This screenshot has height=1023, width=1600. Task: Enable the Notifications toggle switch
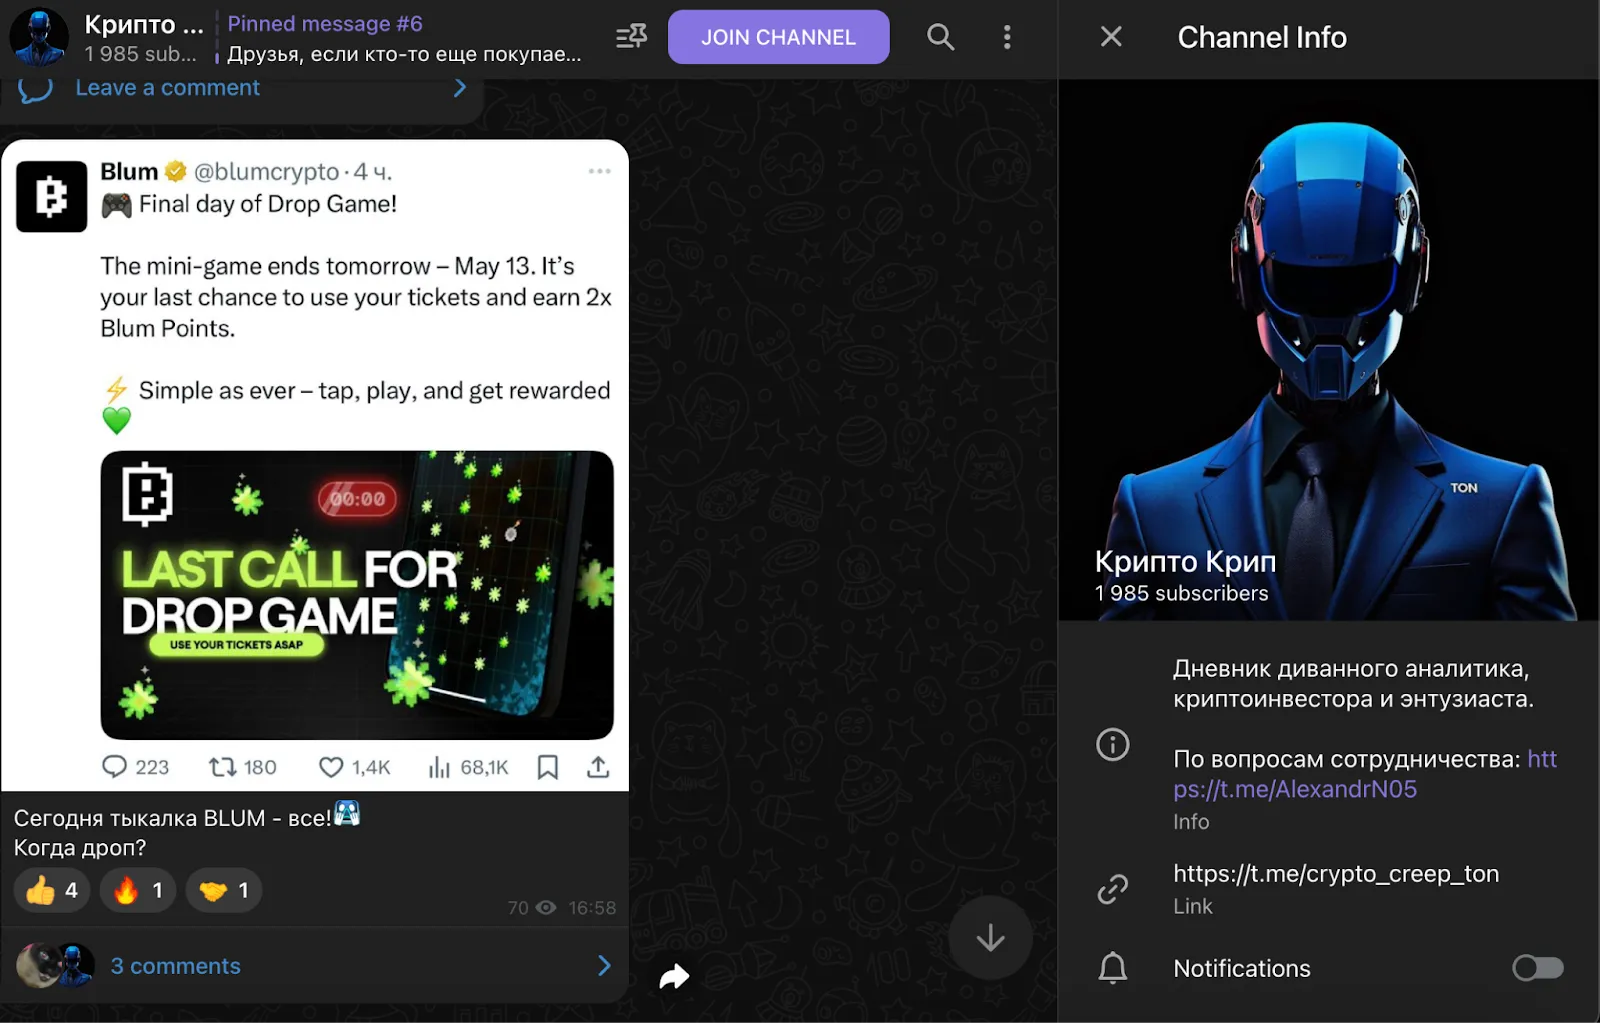1538,968
